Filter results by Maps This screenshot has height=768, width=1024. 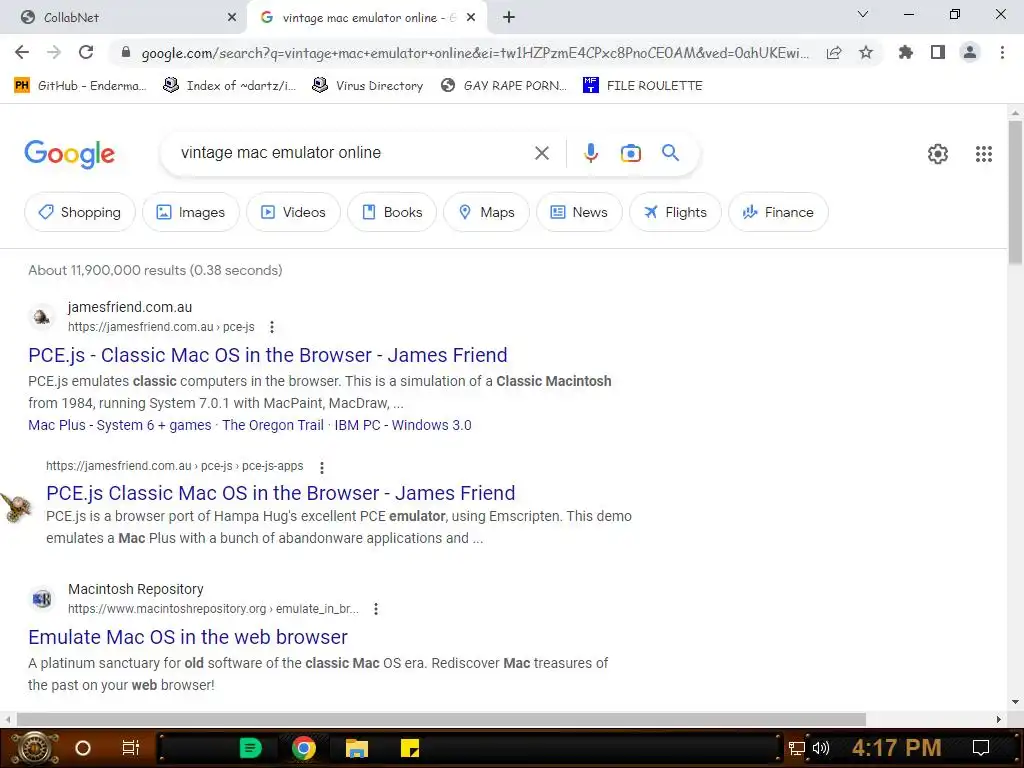tap(487, 212)
